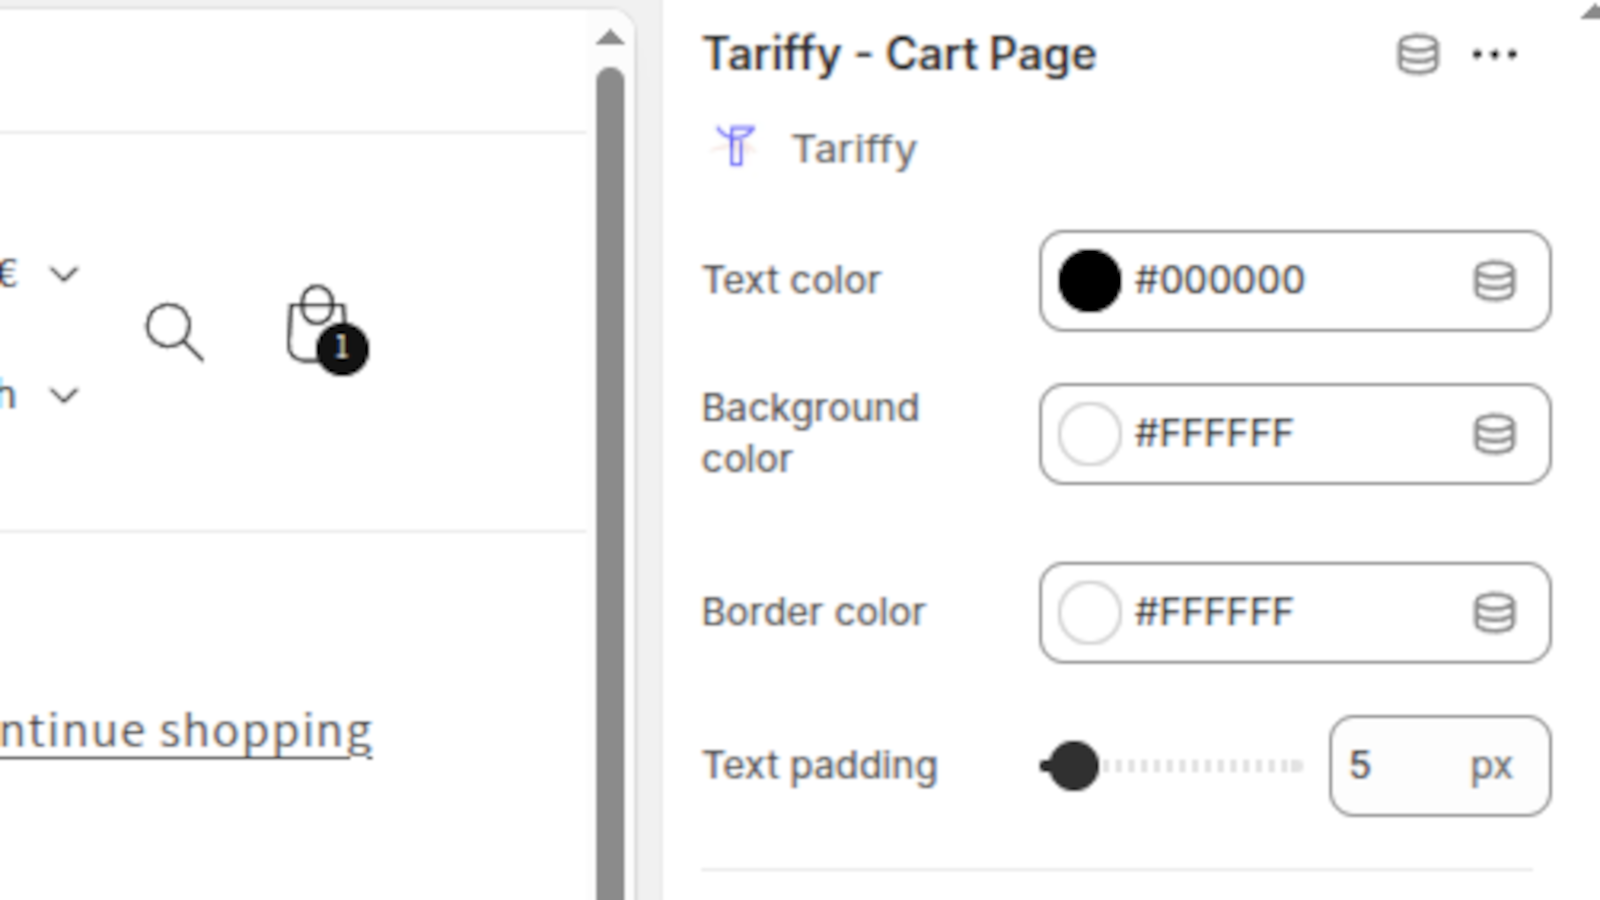This screenshot has width=1600, height=900.
Task: Click the Tariffy - Cart Page heading
Action: 899,55
